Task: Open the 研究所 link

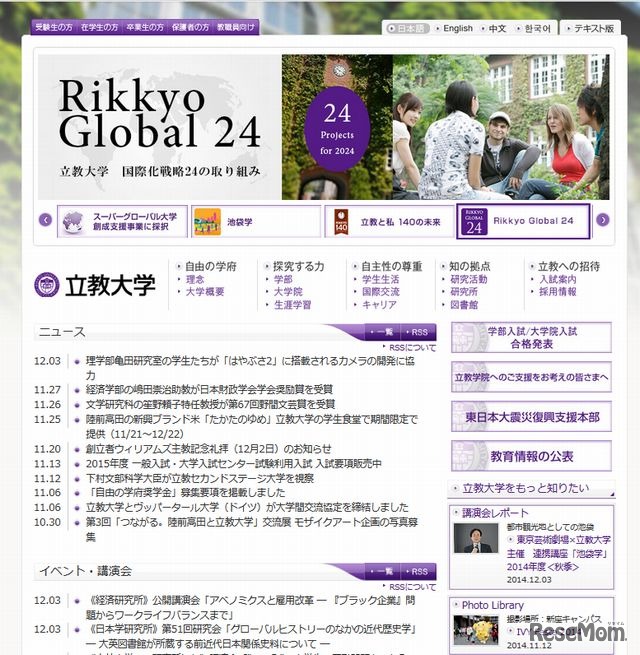Action: (464, 292)
